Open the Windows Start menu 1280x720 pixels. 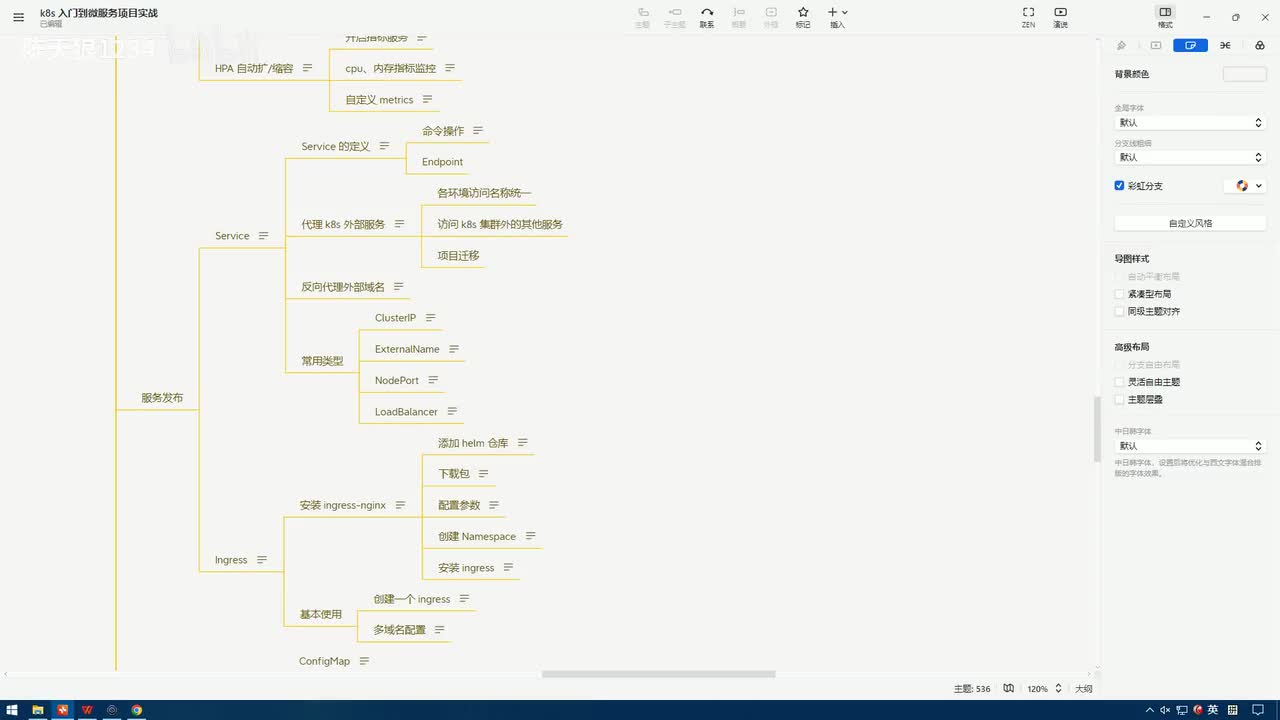11,710
